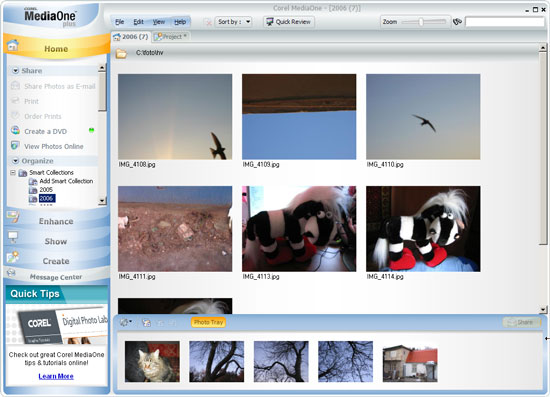Screen dimensions: 550x397
Task: Click the Quick Review button
Action: point(289,22)
